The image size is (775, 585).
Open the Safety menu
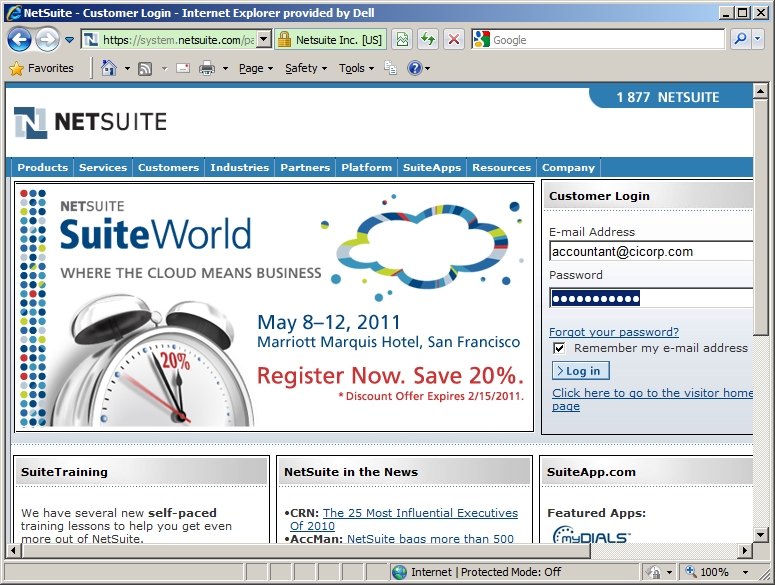point(306,68)
